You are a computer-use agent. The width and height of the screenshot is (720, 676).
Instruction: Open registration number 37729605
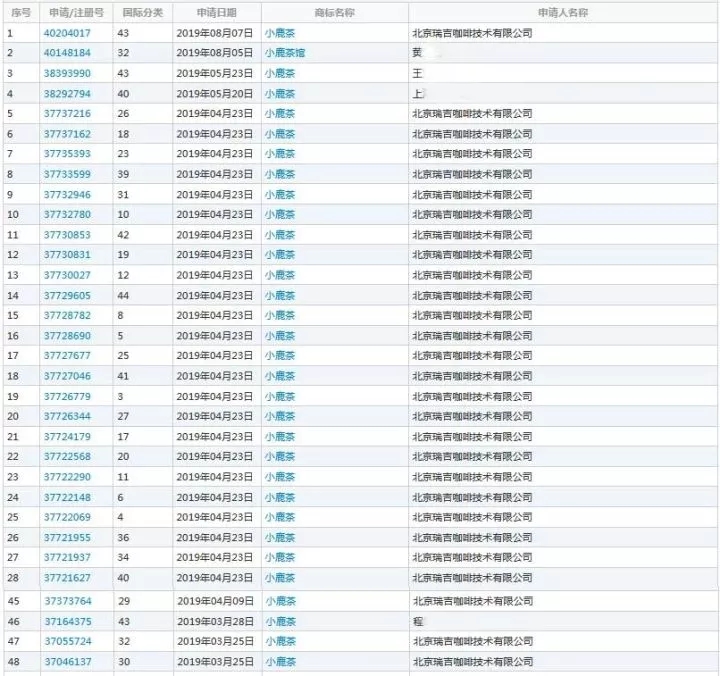[x=67, y=295]
